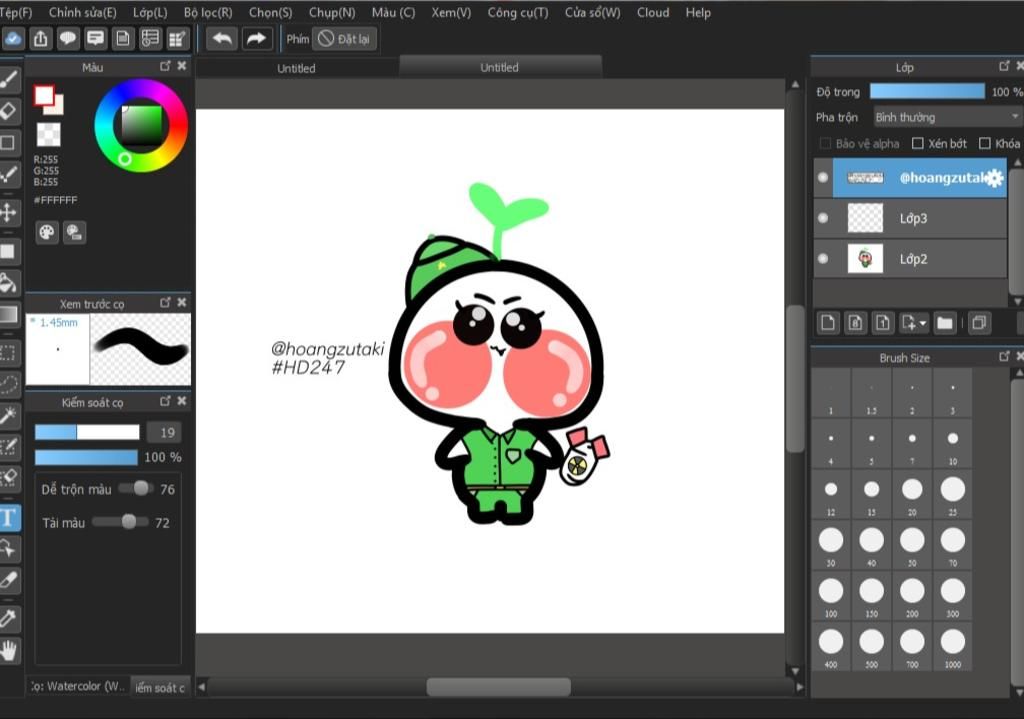Check the Bảo vệ alpha checkbox
The height and width of the screenshot is (719, 1024).
[825, 143]
